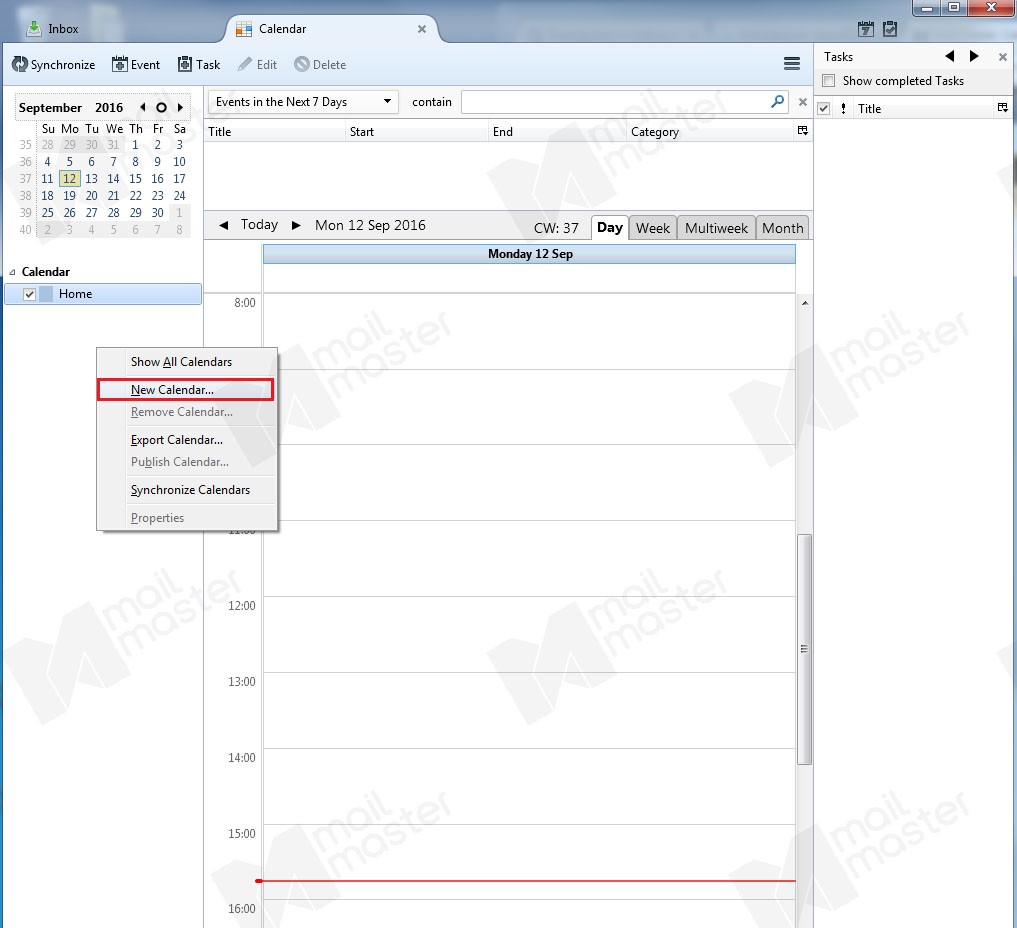
Task: Open the hamburger application menu
Action: click(x=791, y=63)
